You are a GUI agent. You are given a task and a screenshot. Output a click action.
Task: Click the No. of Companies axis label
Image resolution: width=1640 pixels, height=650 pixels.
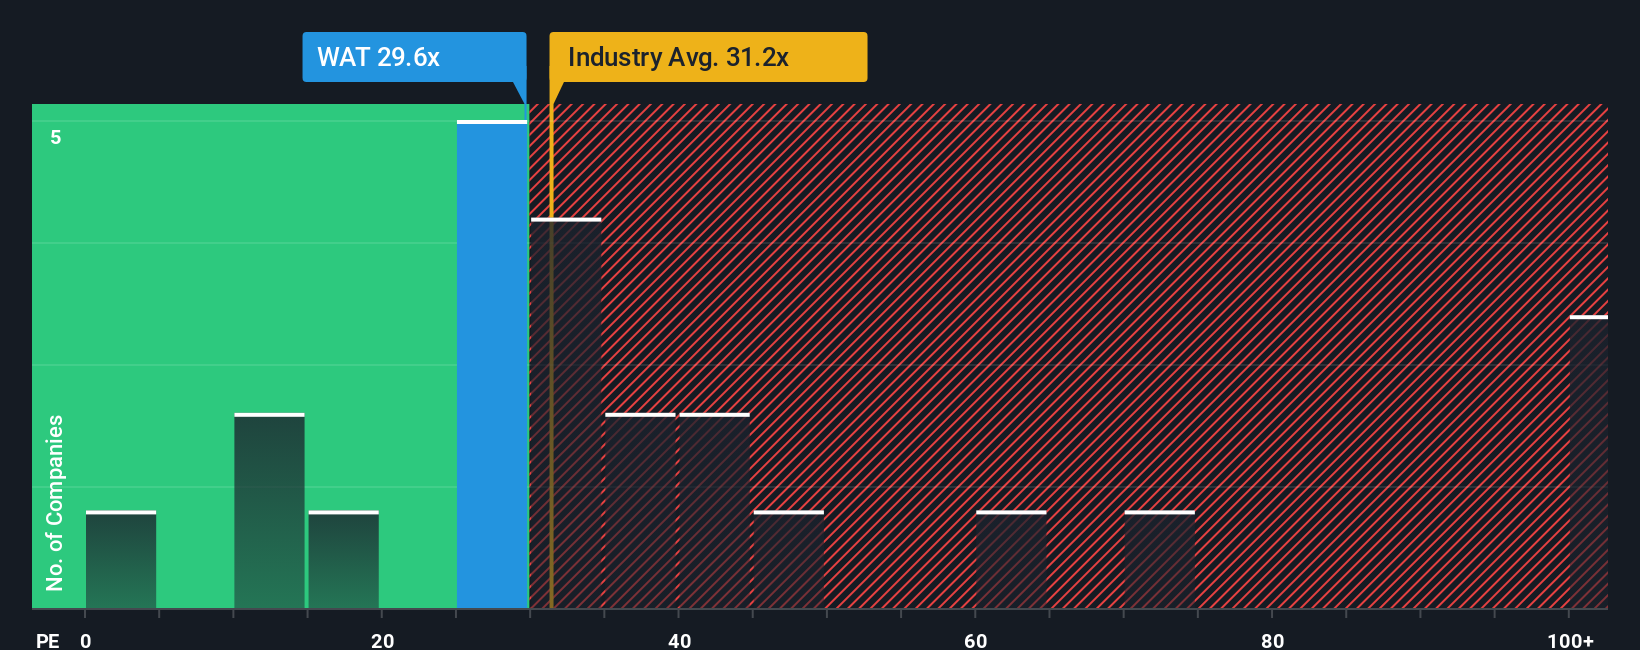[x=55, y=503]
